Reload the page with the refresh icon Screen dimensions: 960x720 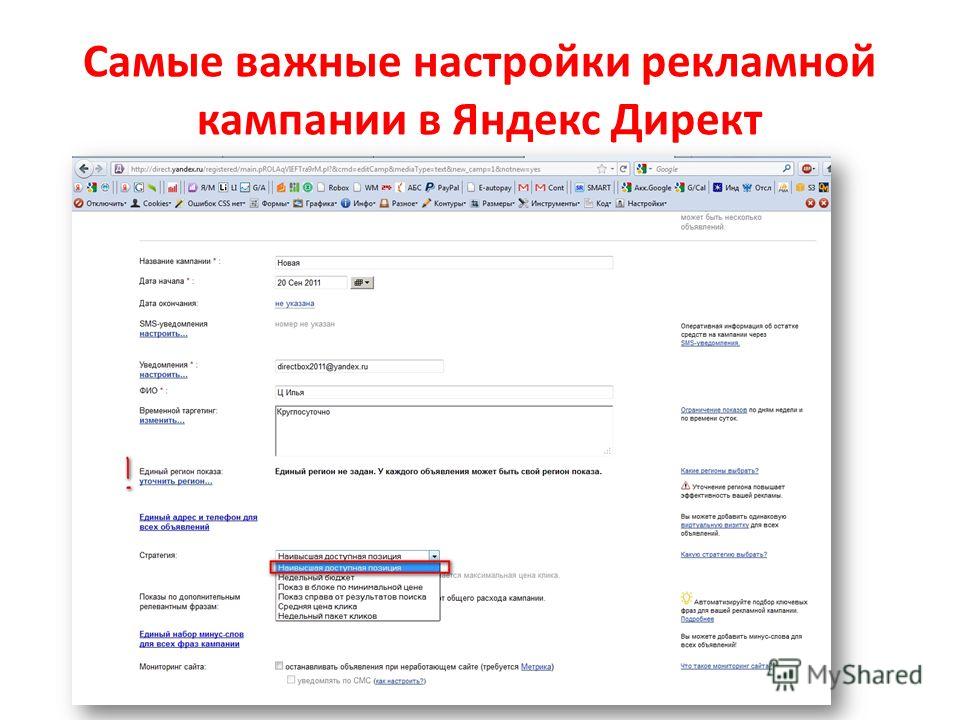(623, 169)
